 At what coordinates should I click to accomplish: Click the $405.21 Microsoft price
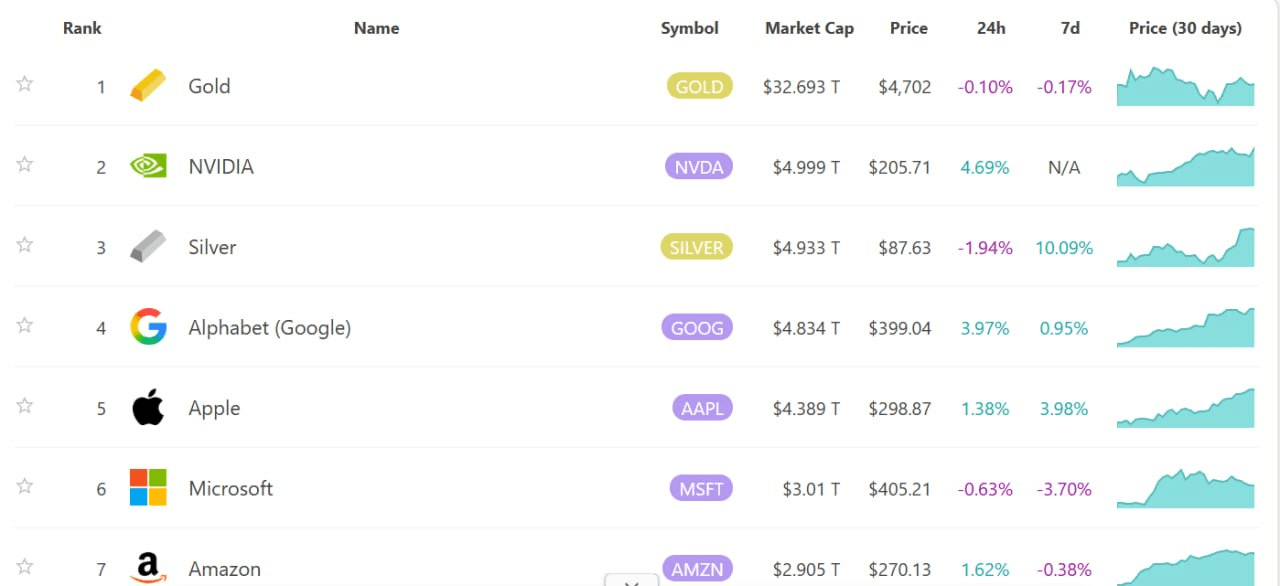[900, 489]
